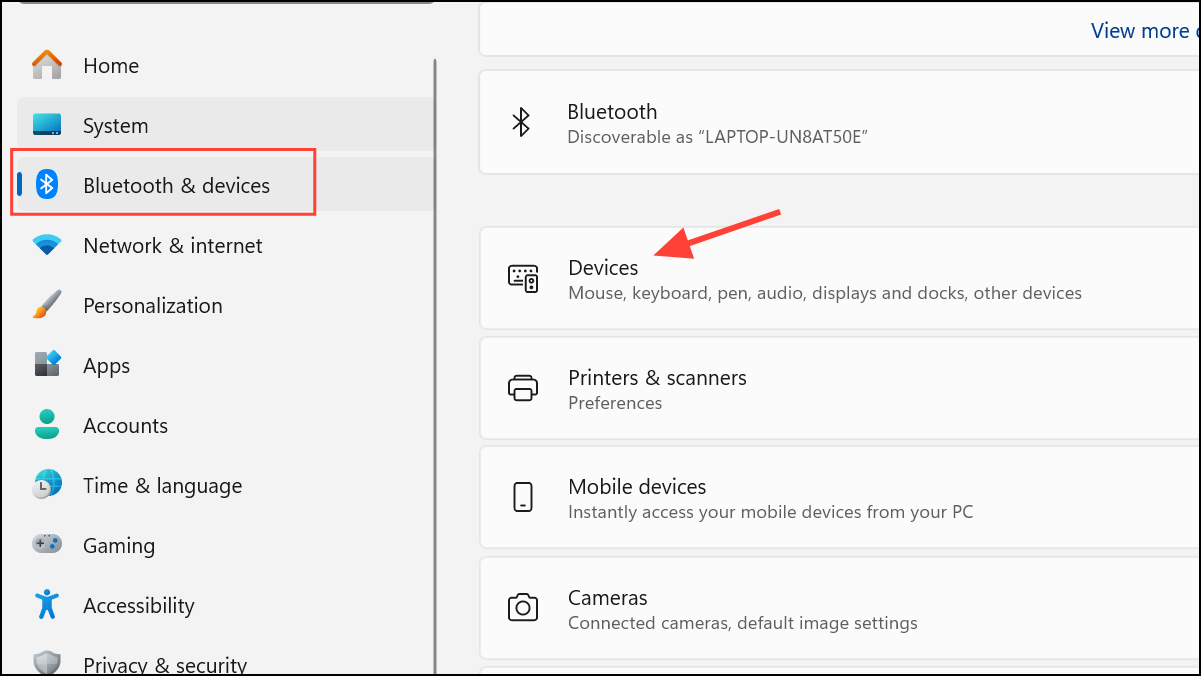Click the Home house icon in sidebar

[47, 64]
